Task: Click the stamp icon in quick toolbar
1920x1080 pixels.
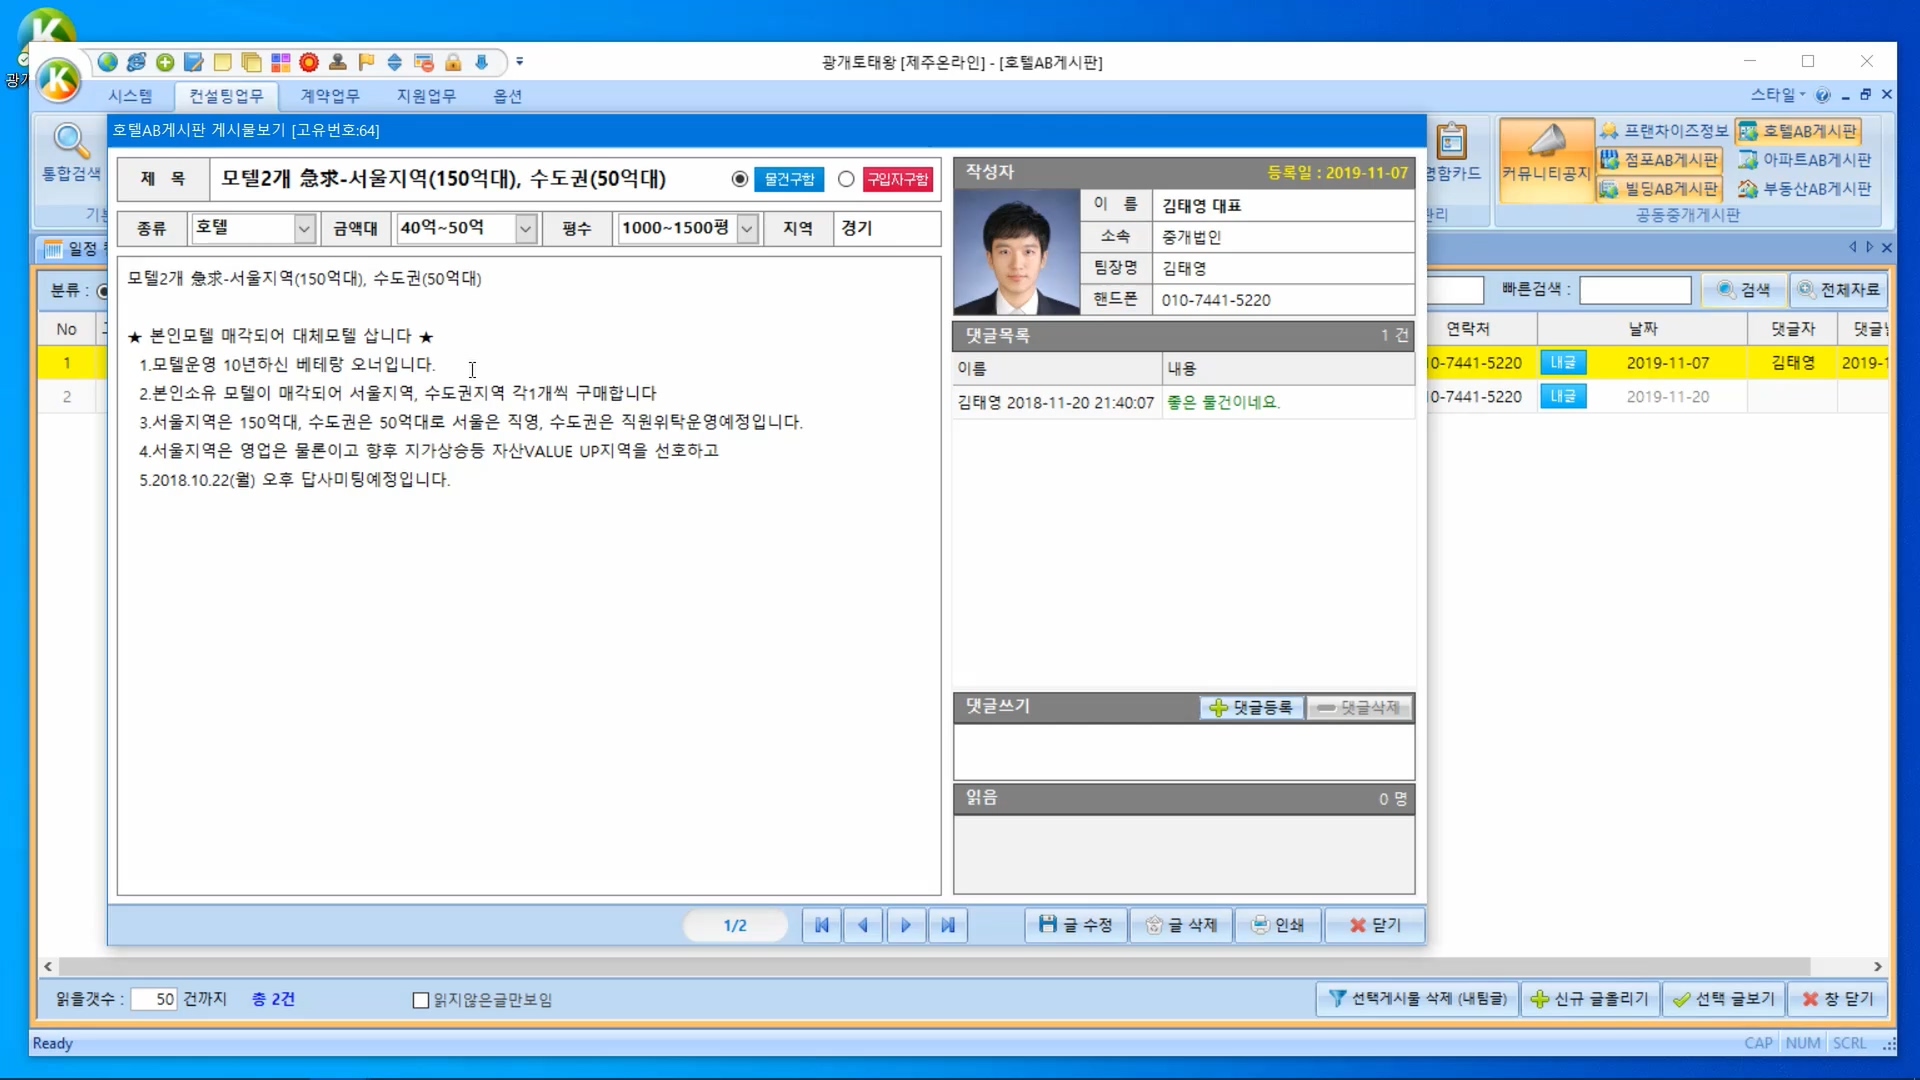Action: pos(338,62)
